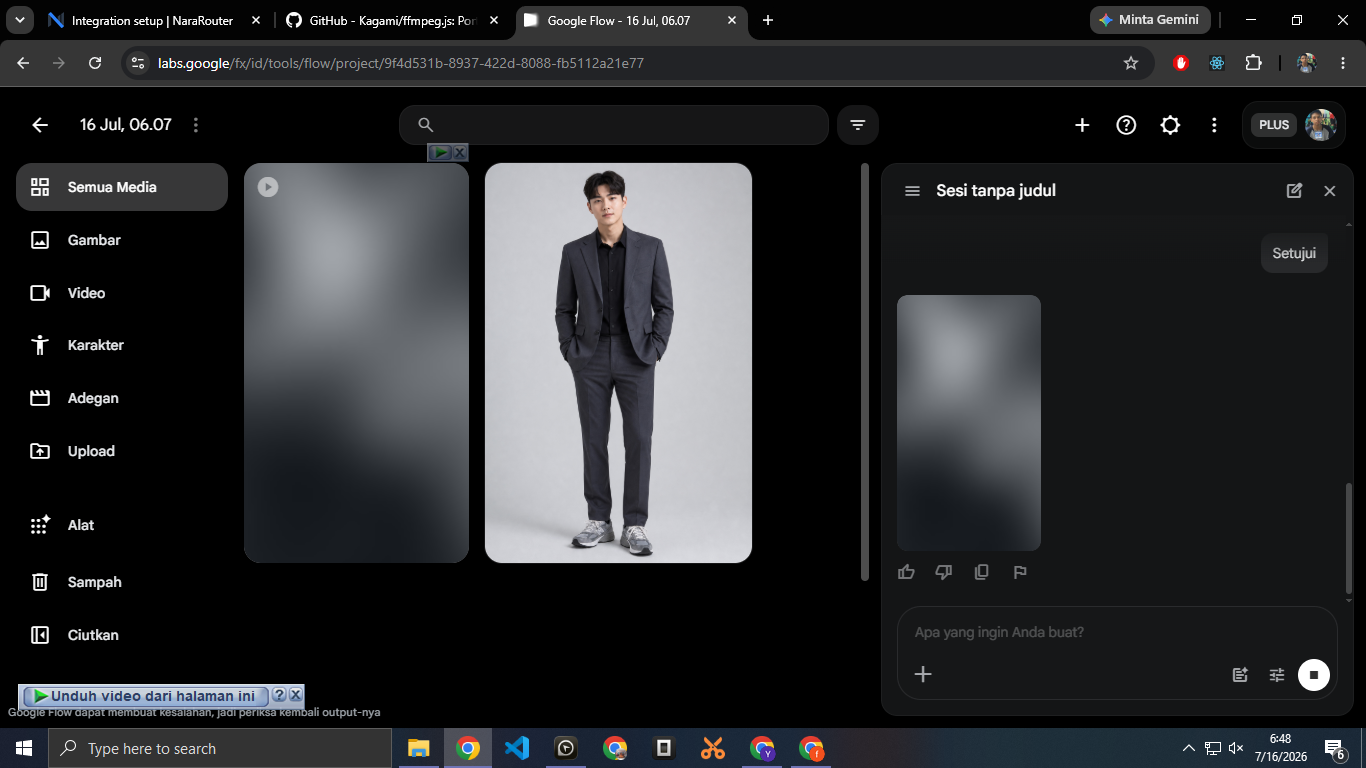
Task: Open File Explorer from taskbar
Action: click(x=418, y=748)
